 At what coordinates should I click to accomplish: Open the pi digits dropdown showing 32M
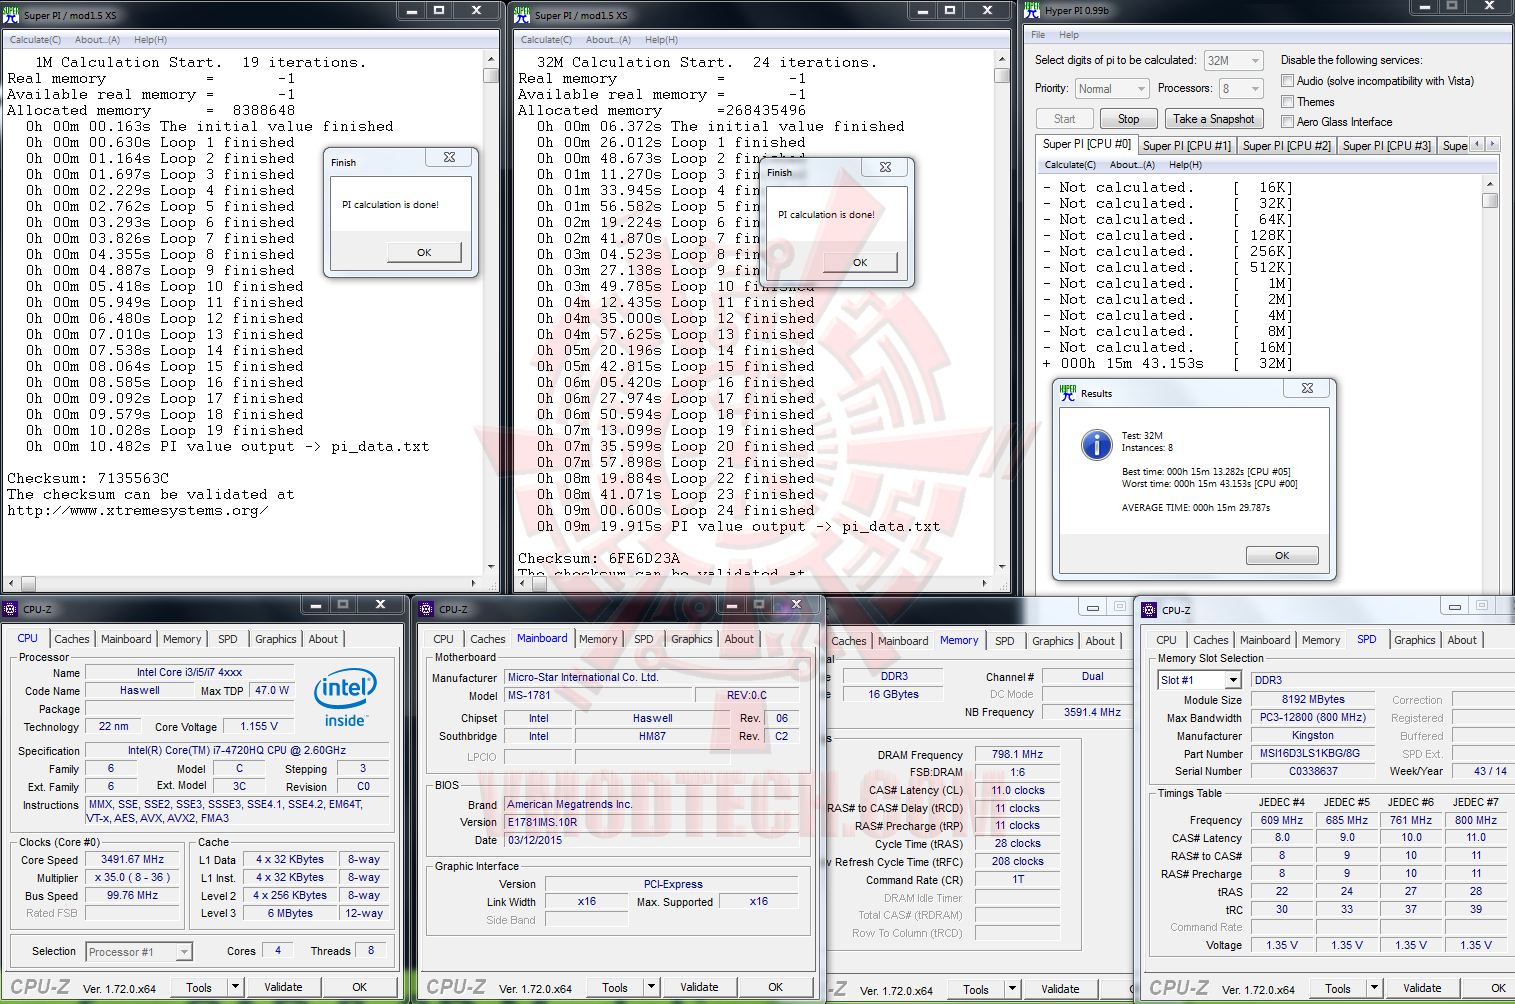click(1233, 61)
